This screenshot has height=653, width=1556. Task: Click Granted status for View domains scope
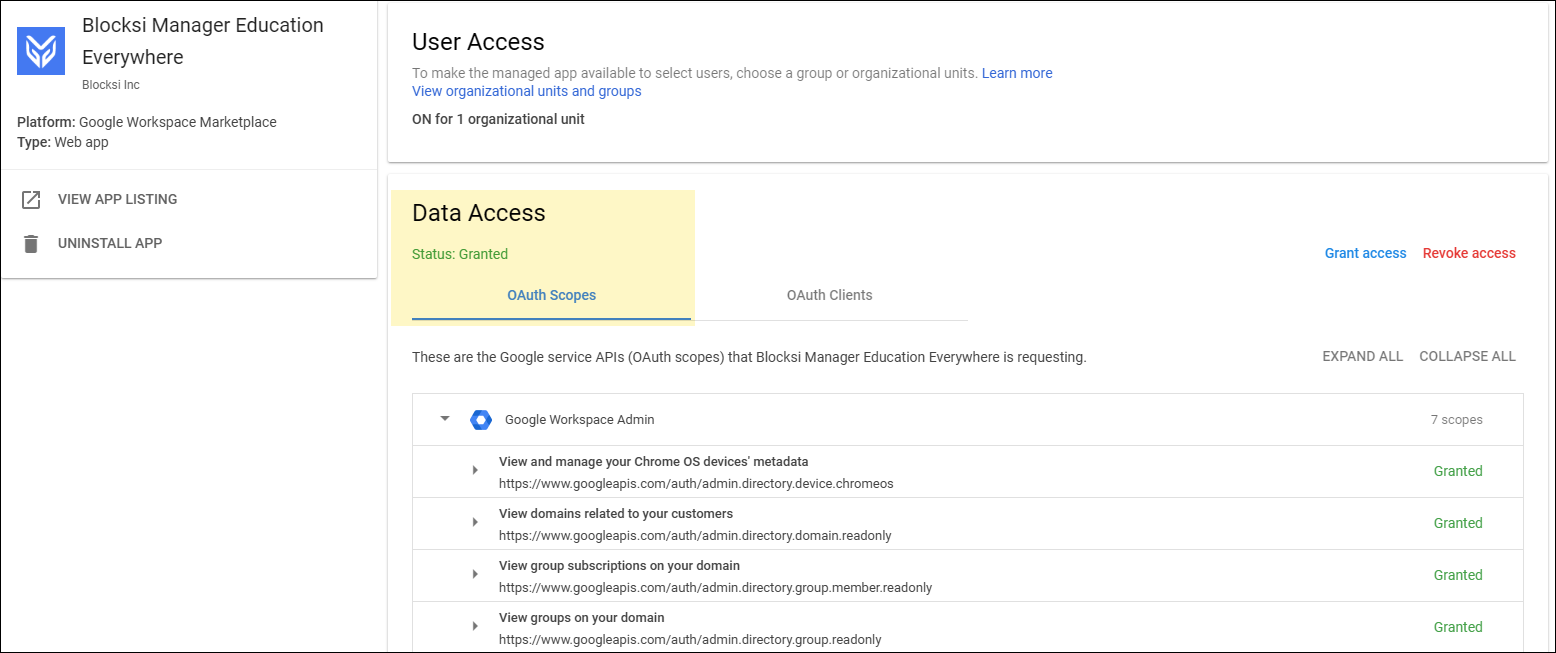(x=1458, y=523)
